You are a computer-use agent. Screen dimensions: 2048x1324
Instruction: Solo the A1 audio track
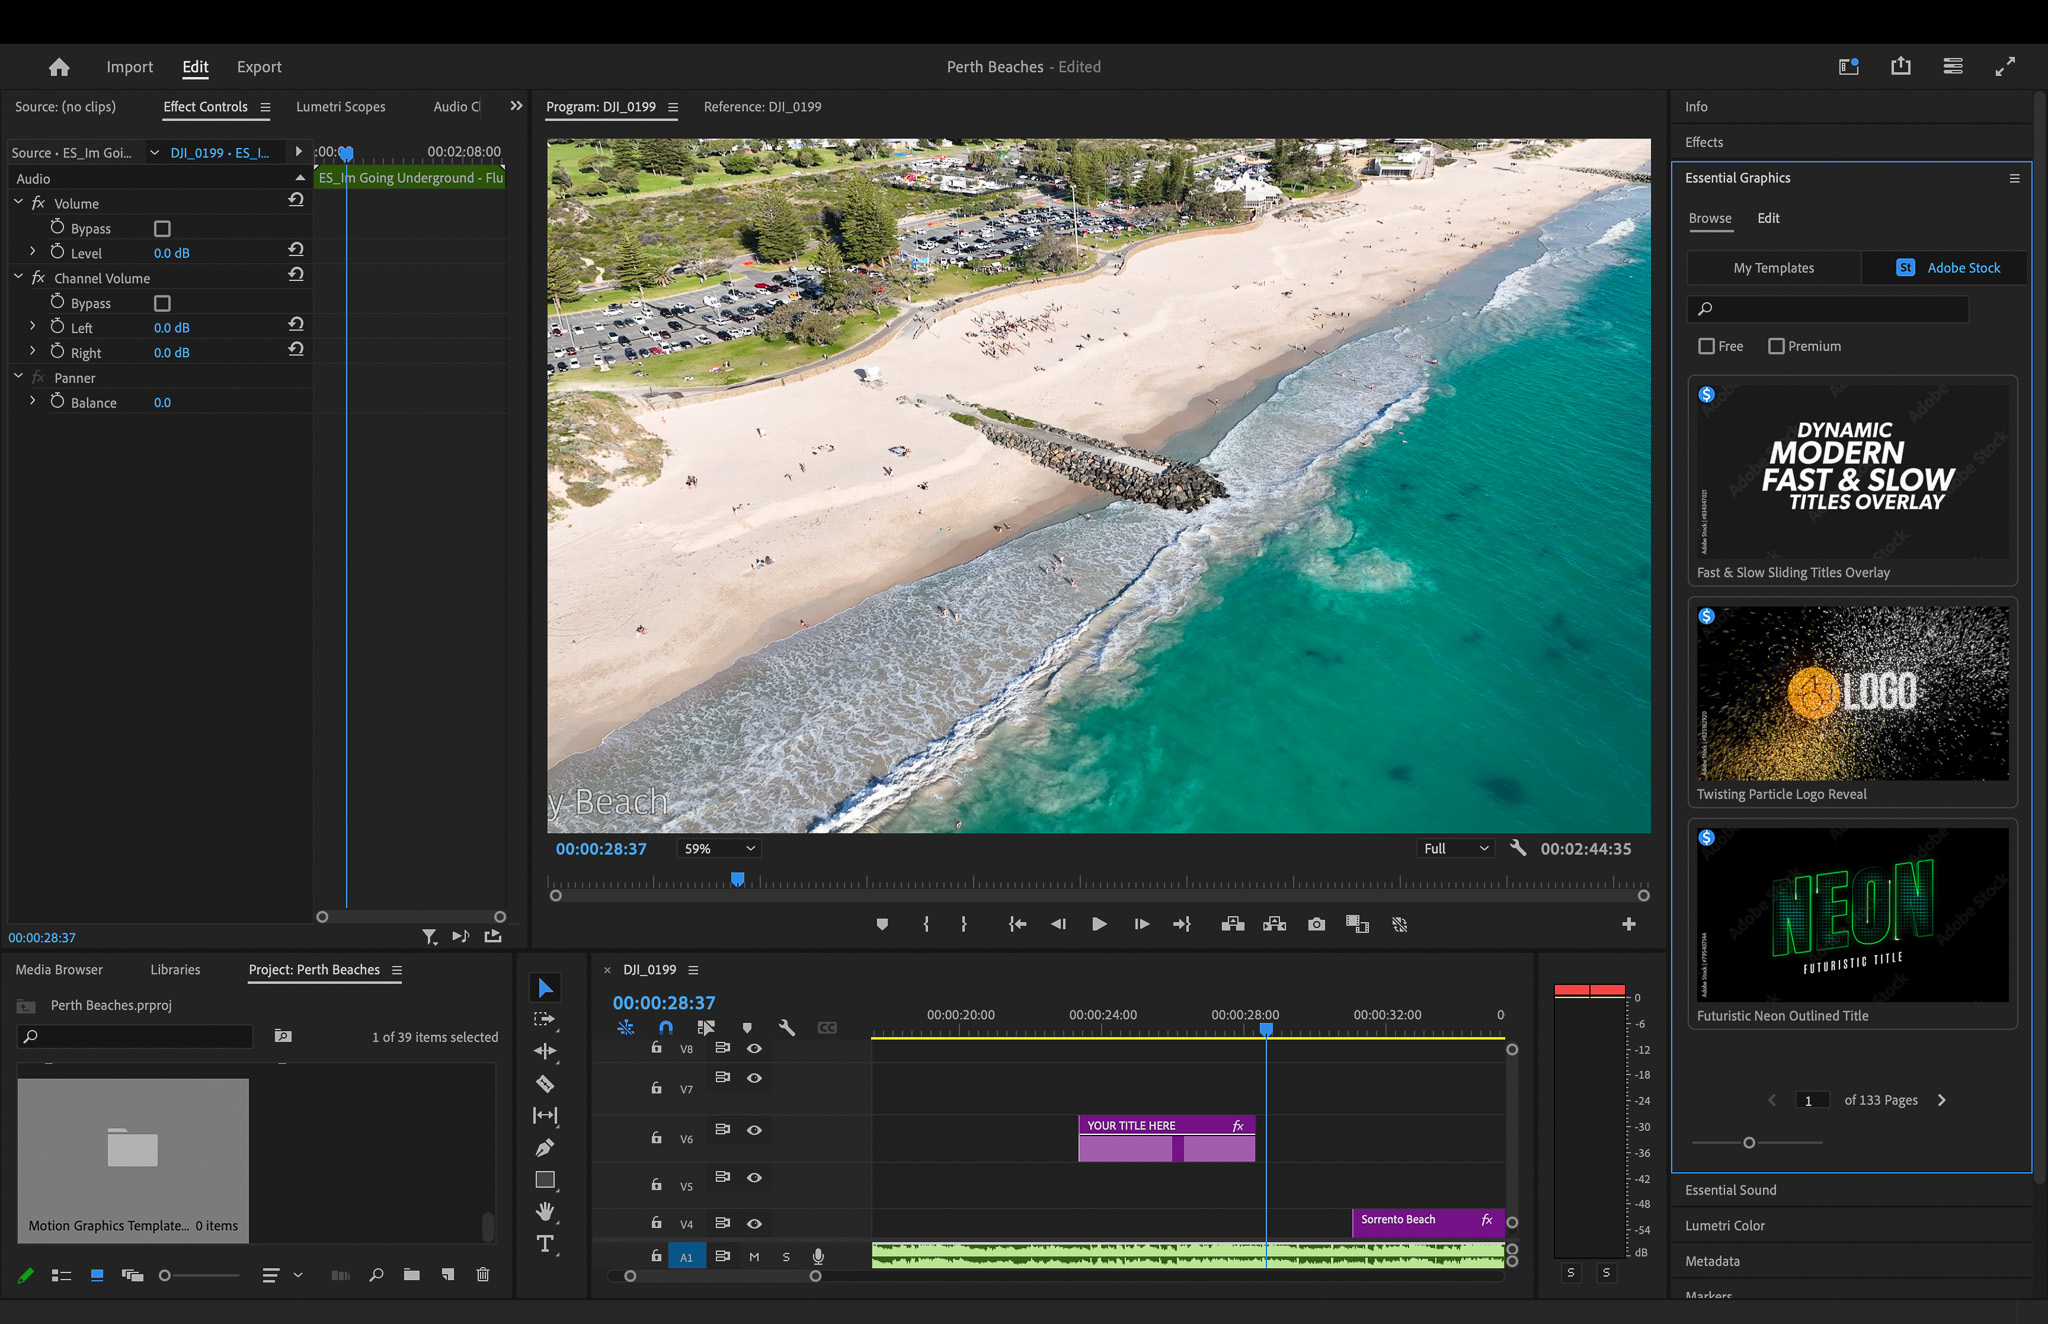[x=786, y=1257]
